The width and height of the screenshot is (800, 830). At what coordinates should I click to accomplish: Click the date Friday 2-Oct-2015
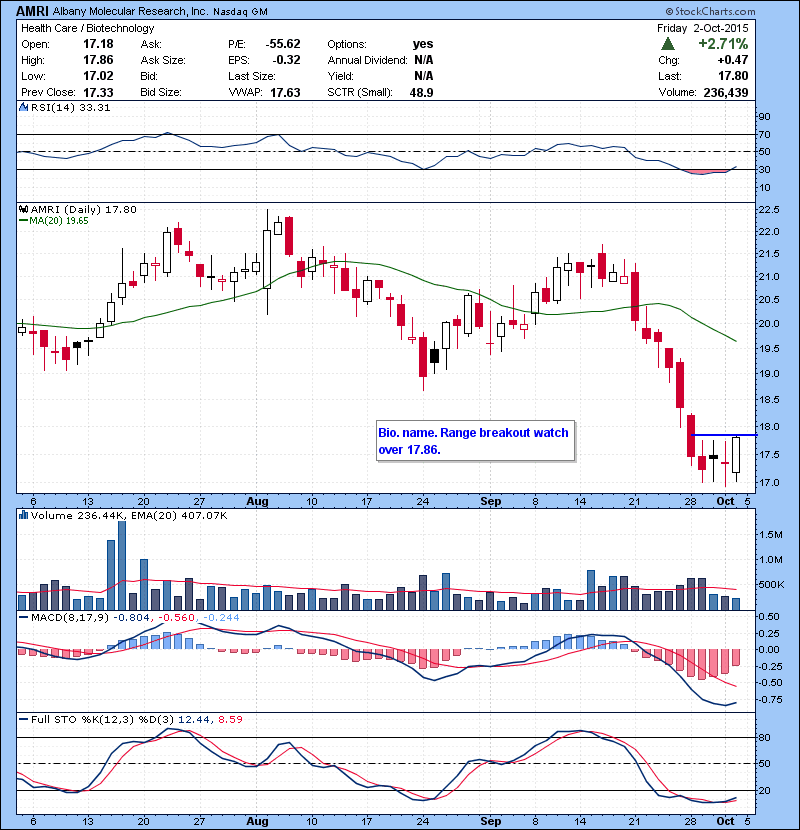pyautogui.click(x=703, y=28)
